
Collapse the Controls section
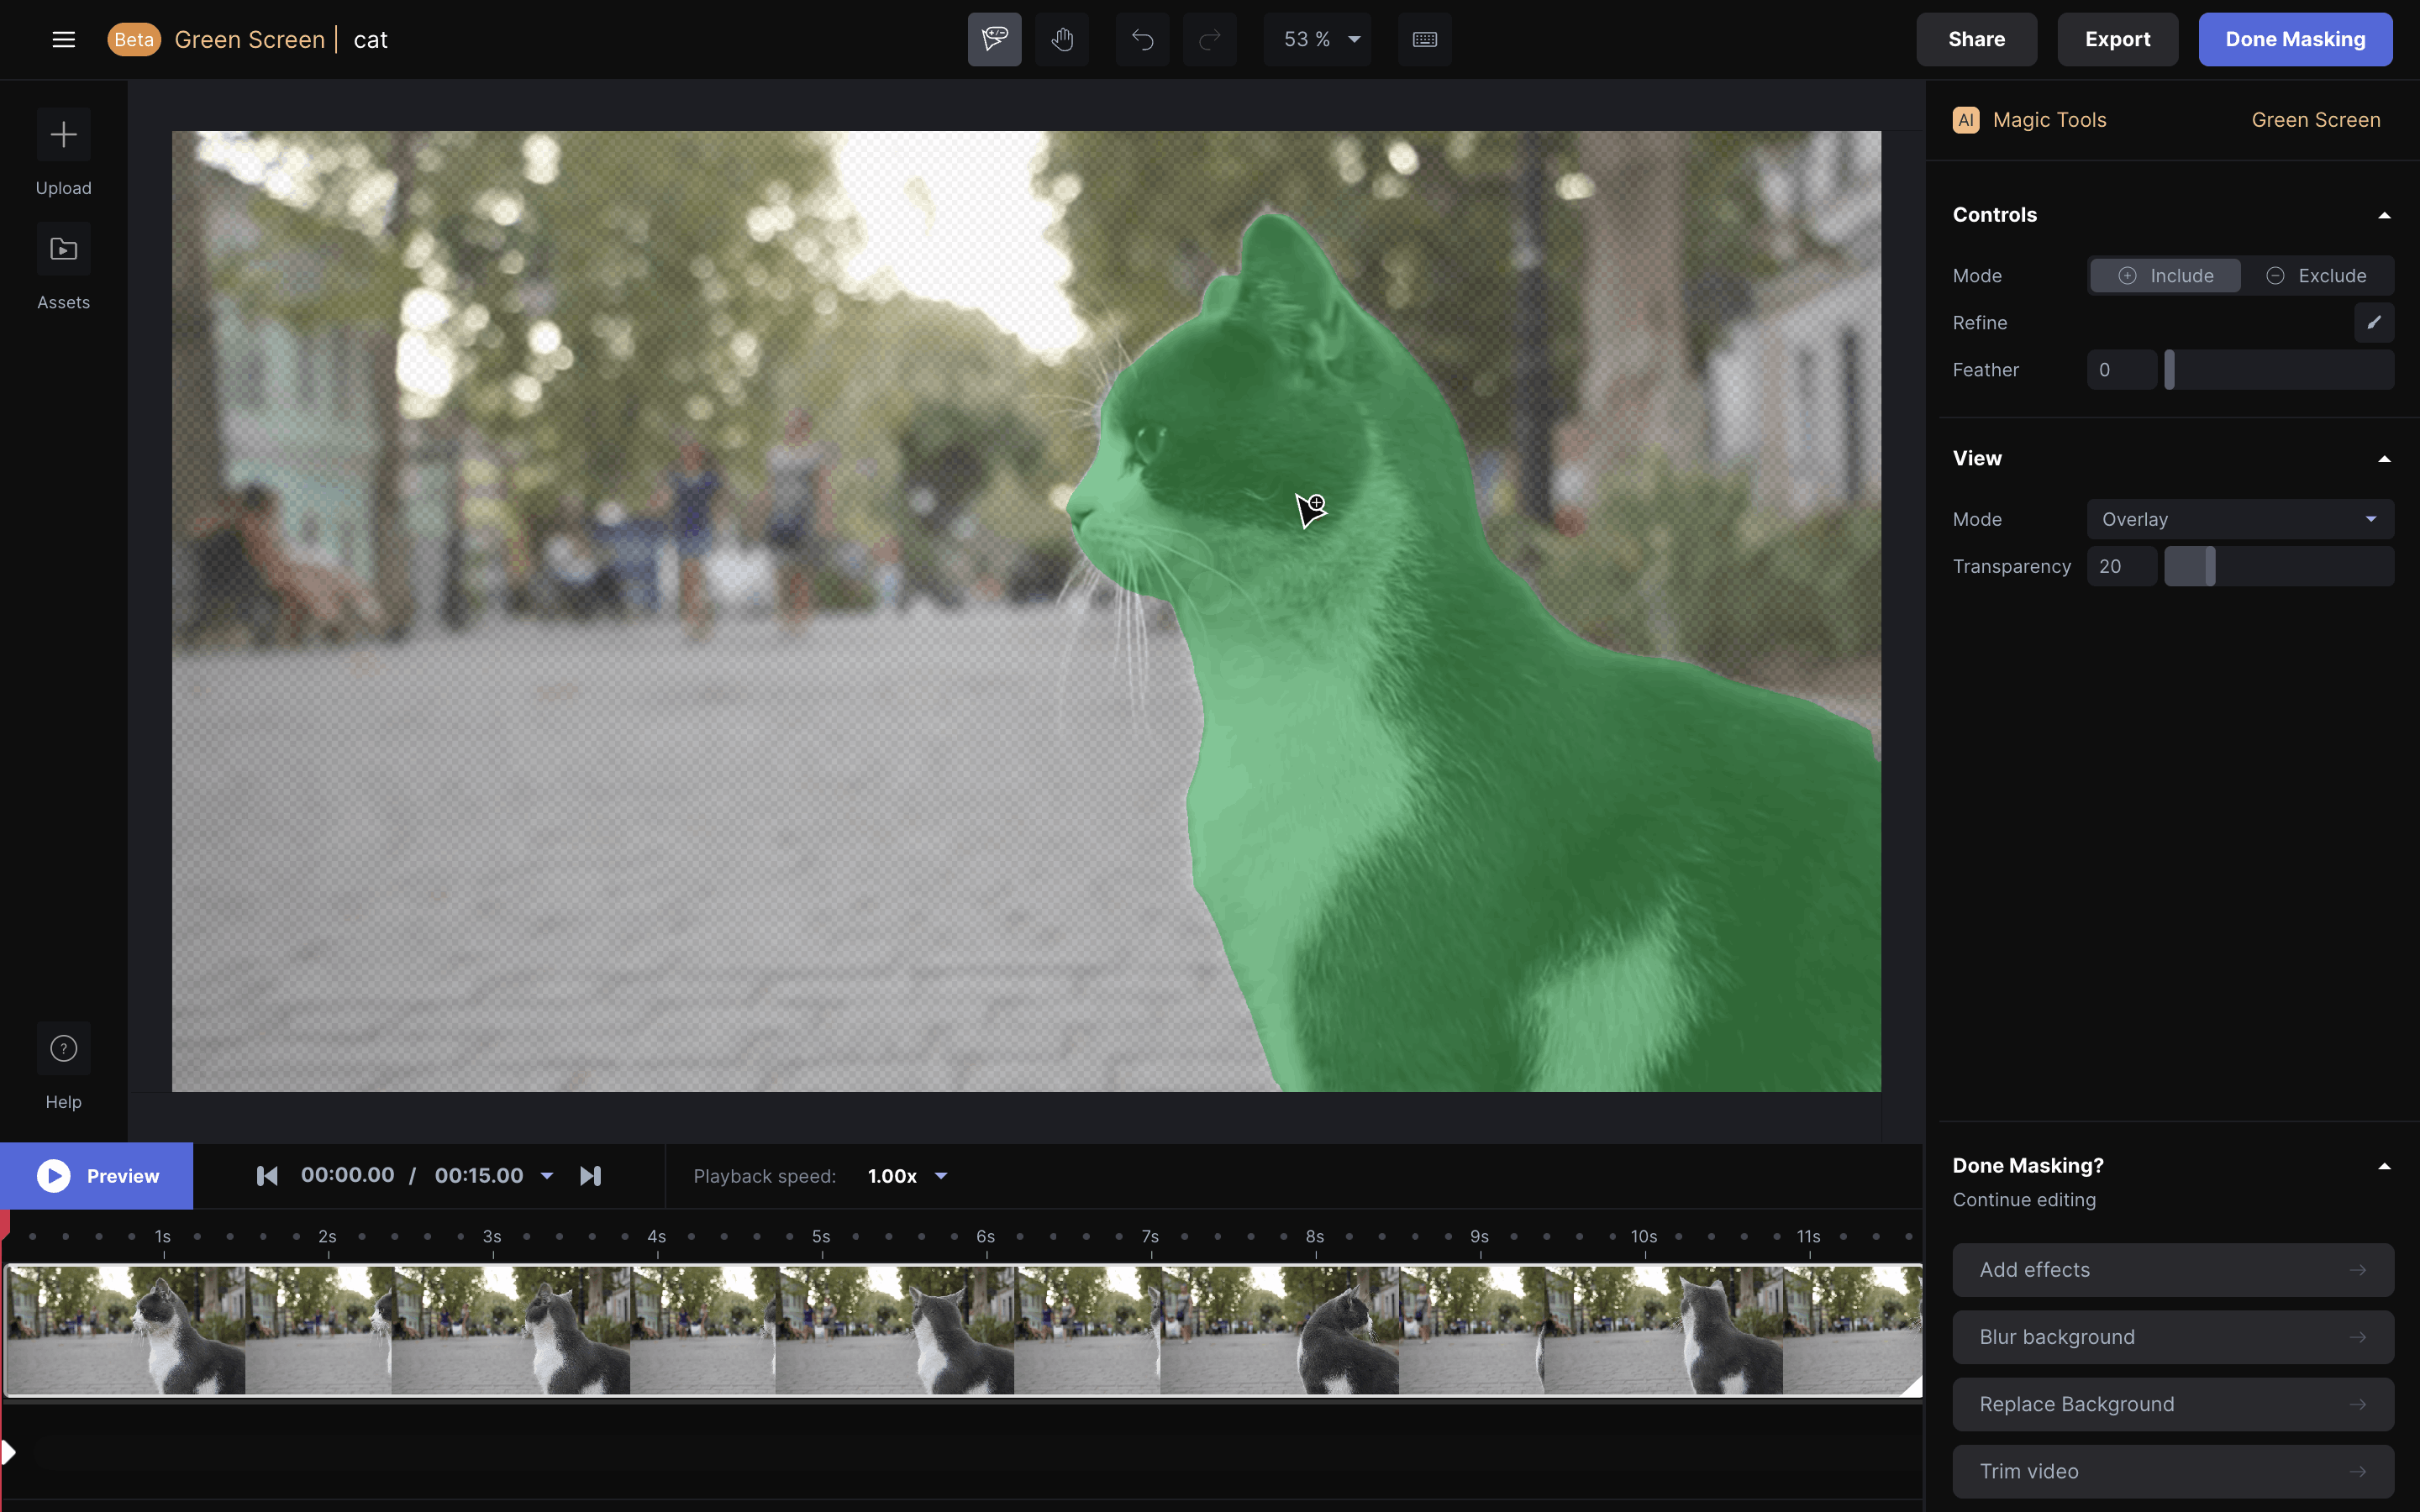point(2384,215)
